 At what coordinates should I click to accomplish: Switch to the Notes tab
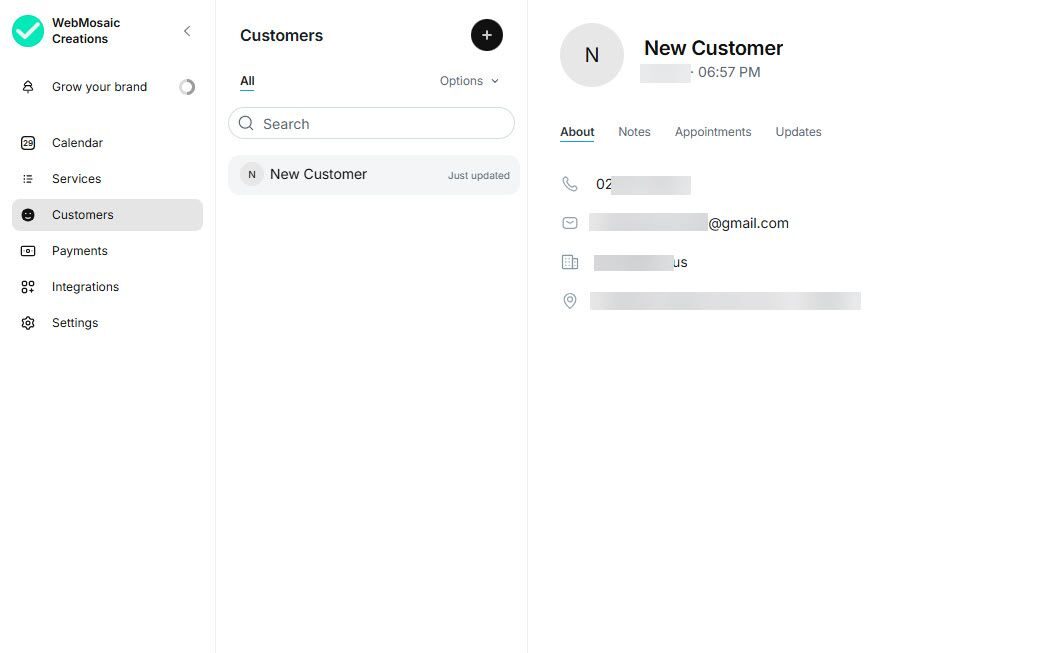pyautogui.click(x=634, y=132)
